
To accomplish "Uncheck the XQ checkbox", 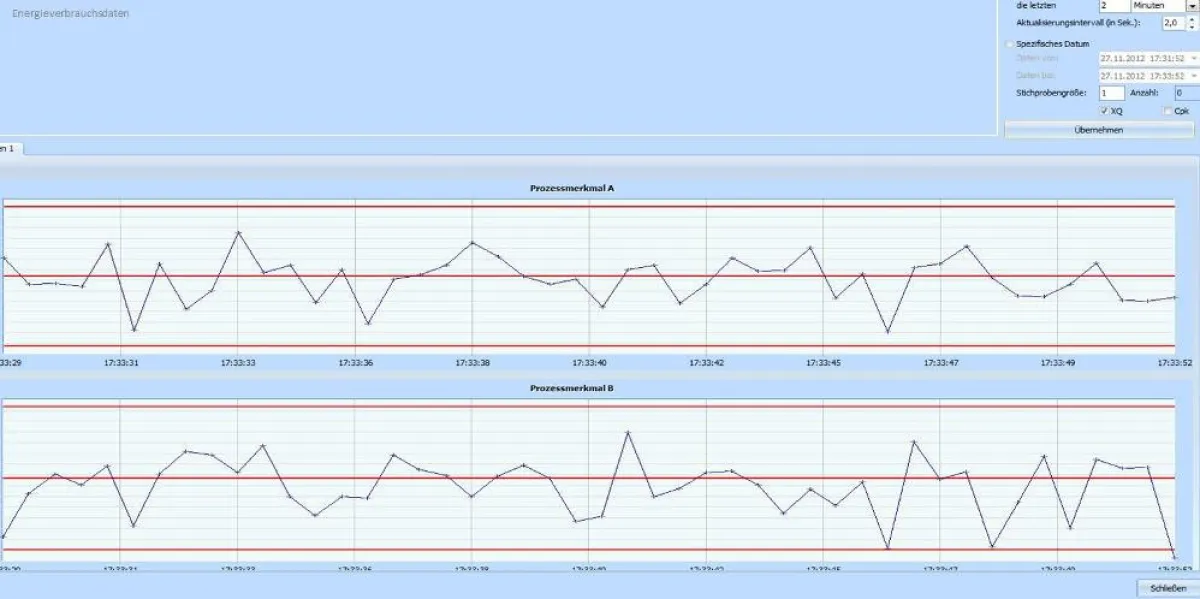I will (1104, 111).
